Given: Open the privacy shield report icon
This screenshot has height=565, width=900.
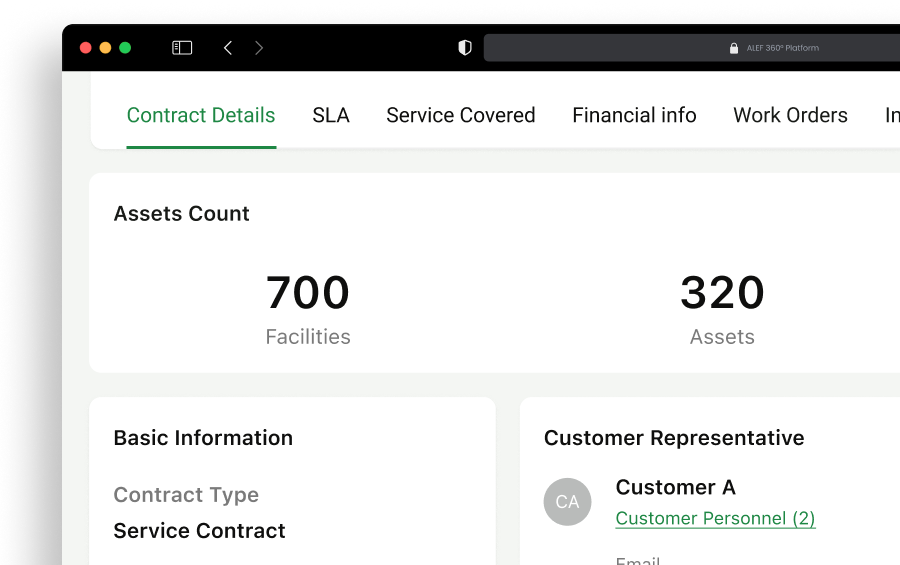Looking at the screenshot, I should (465, 48).
